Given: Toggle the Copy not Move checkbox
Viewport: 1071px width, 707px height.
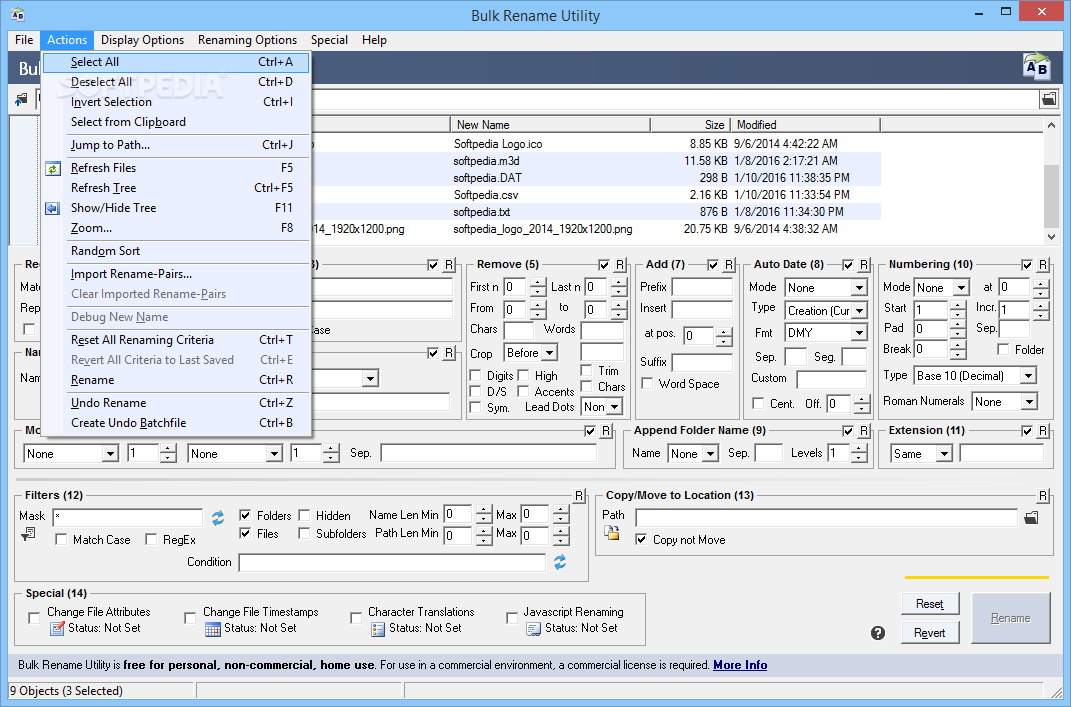Looking at the screenshot, I should click(641, 540).
